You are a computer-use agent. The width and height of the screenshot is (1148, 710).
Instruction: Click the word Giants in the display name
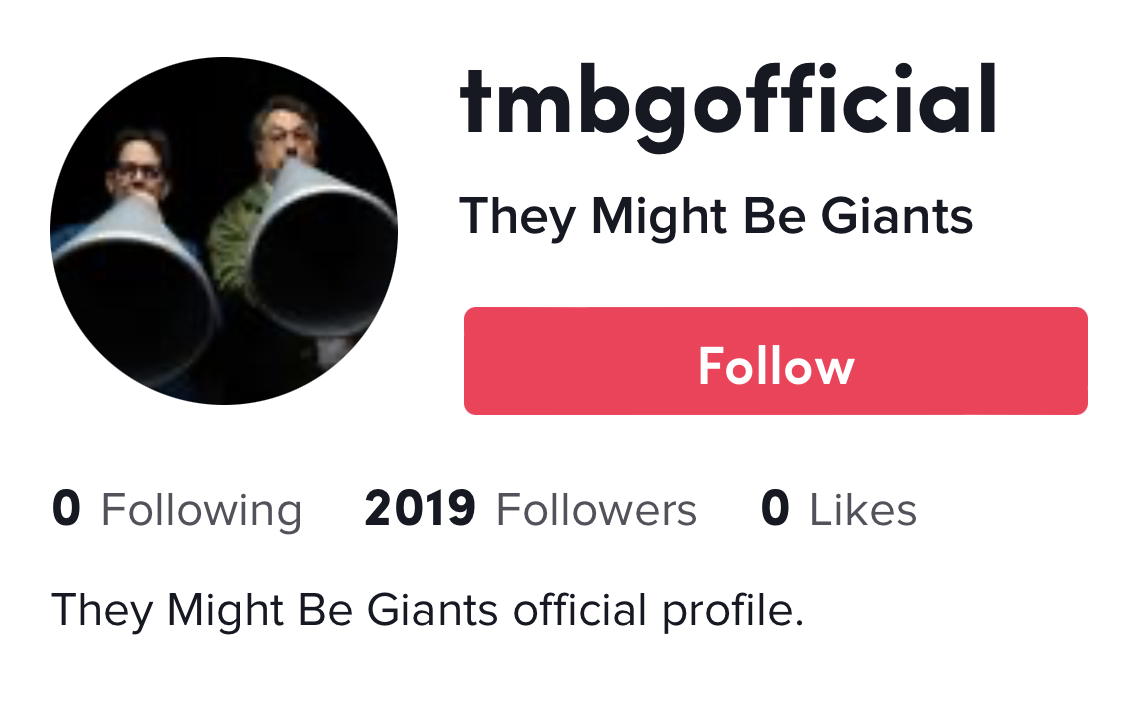tap(897, 216)
